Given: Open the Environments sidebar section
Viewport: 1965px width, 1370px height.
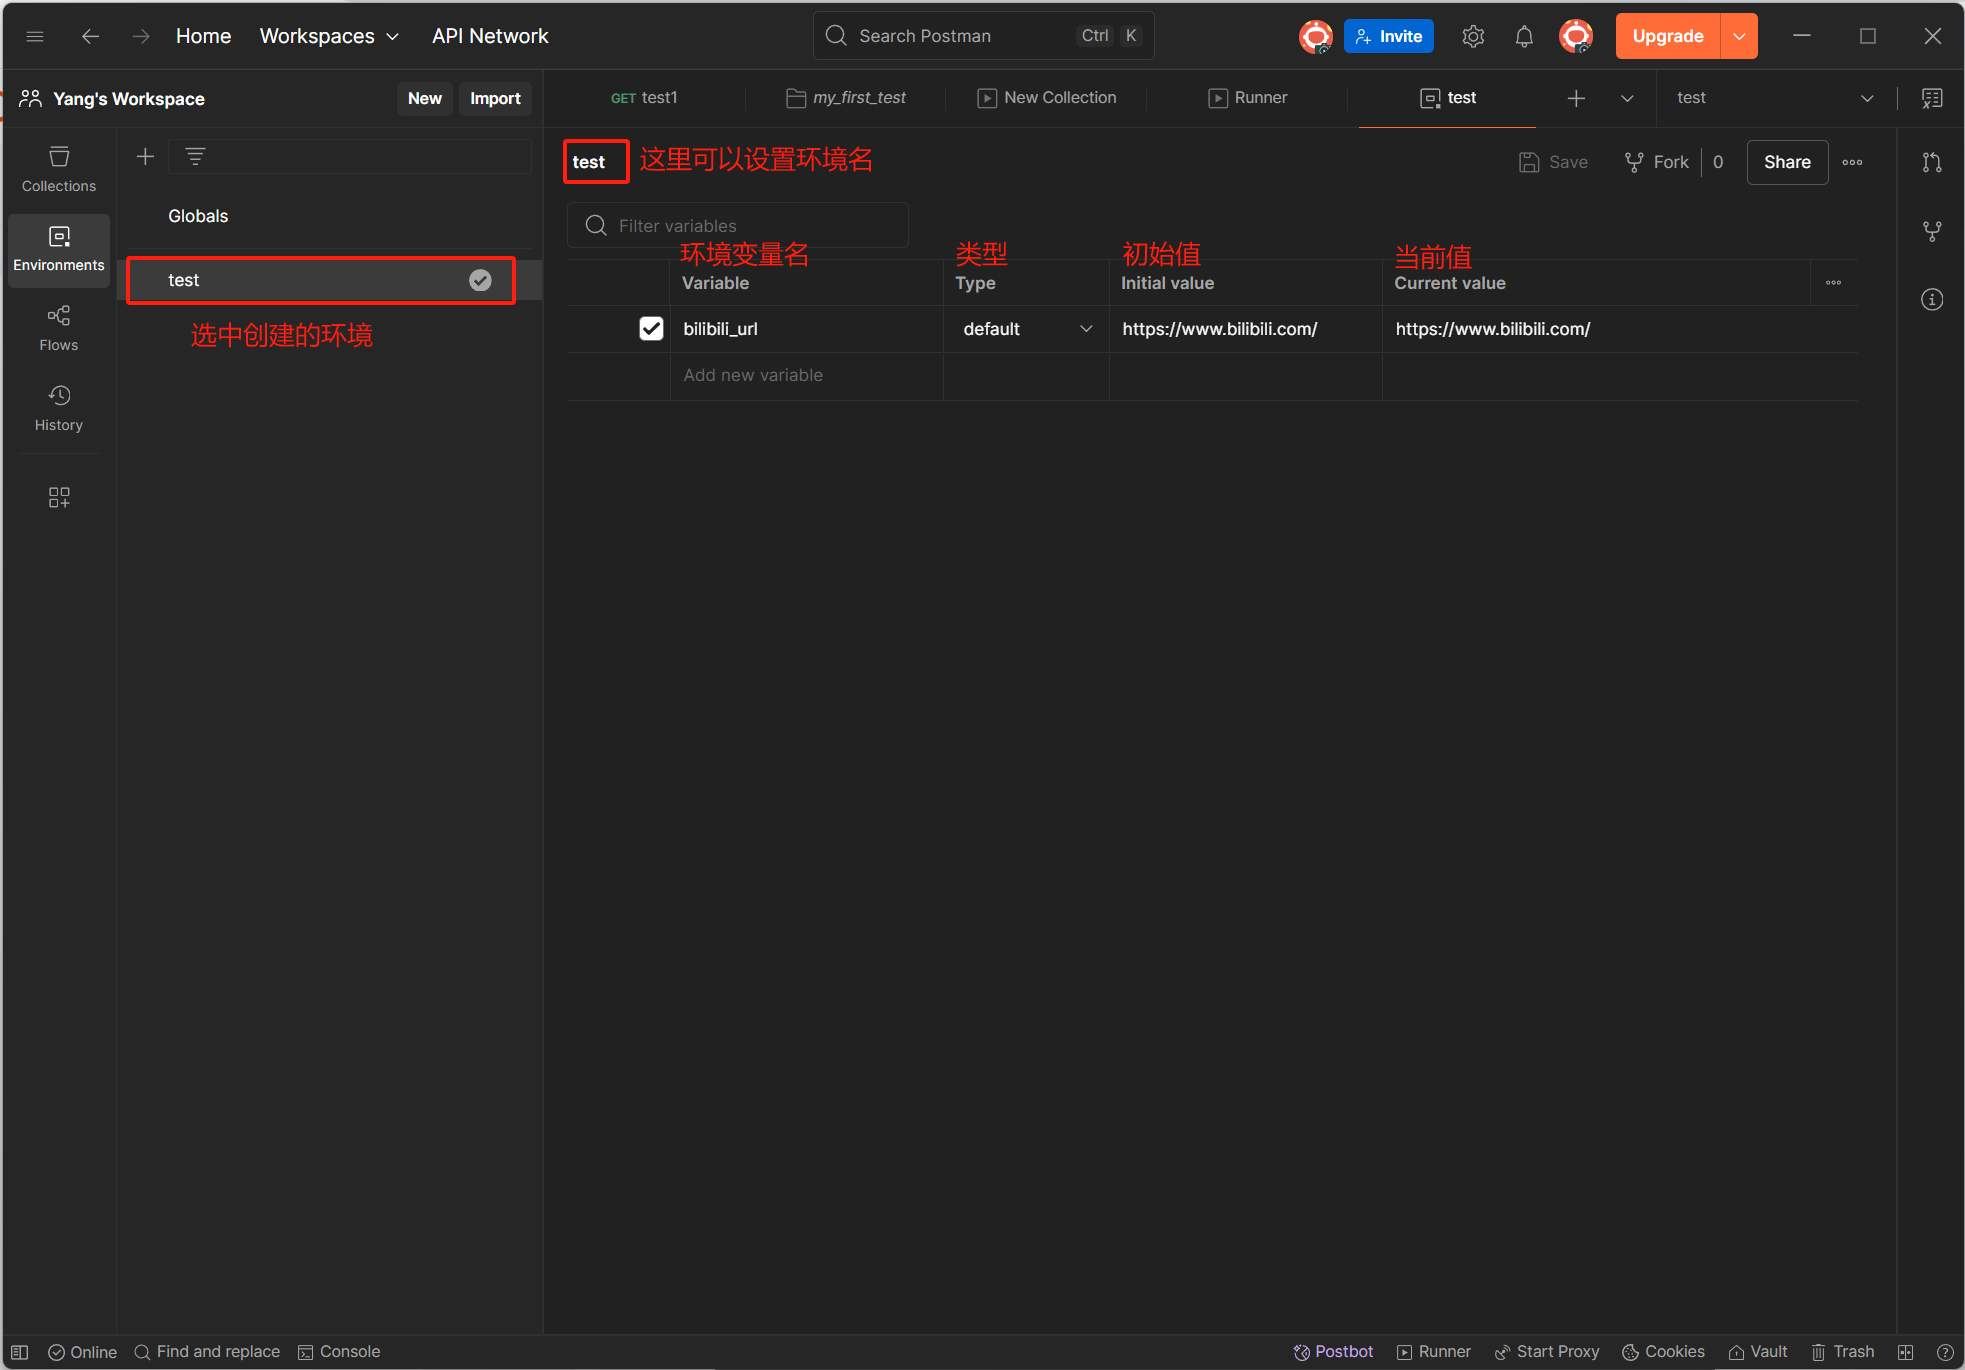Looking at the screenshot, I should point(59,249).
